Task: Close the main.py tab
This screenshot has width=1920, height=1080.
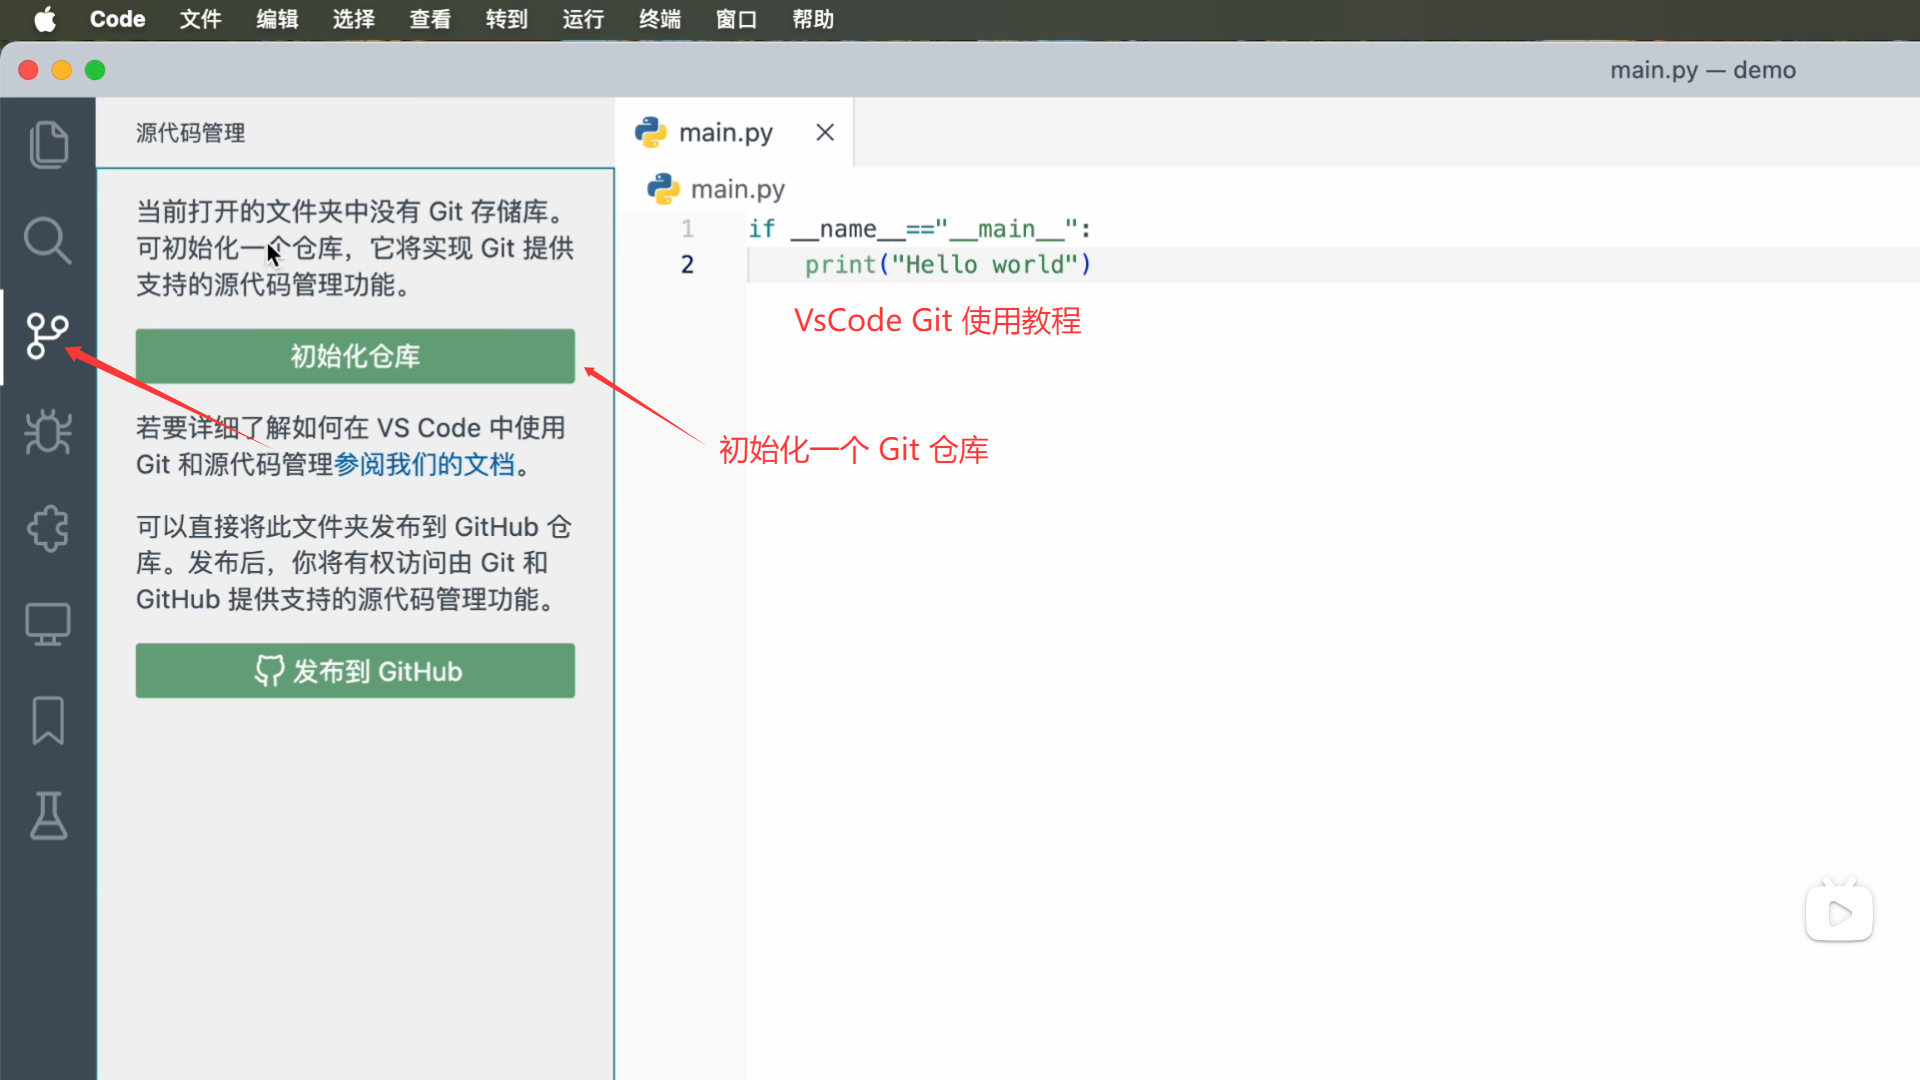Action: 825,133
